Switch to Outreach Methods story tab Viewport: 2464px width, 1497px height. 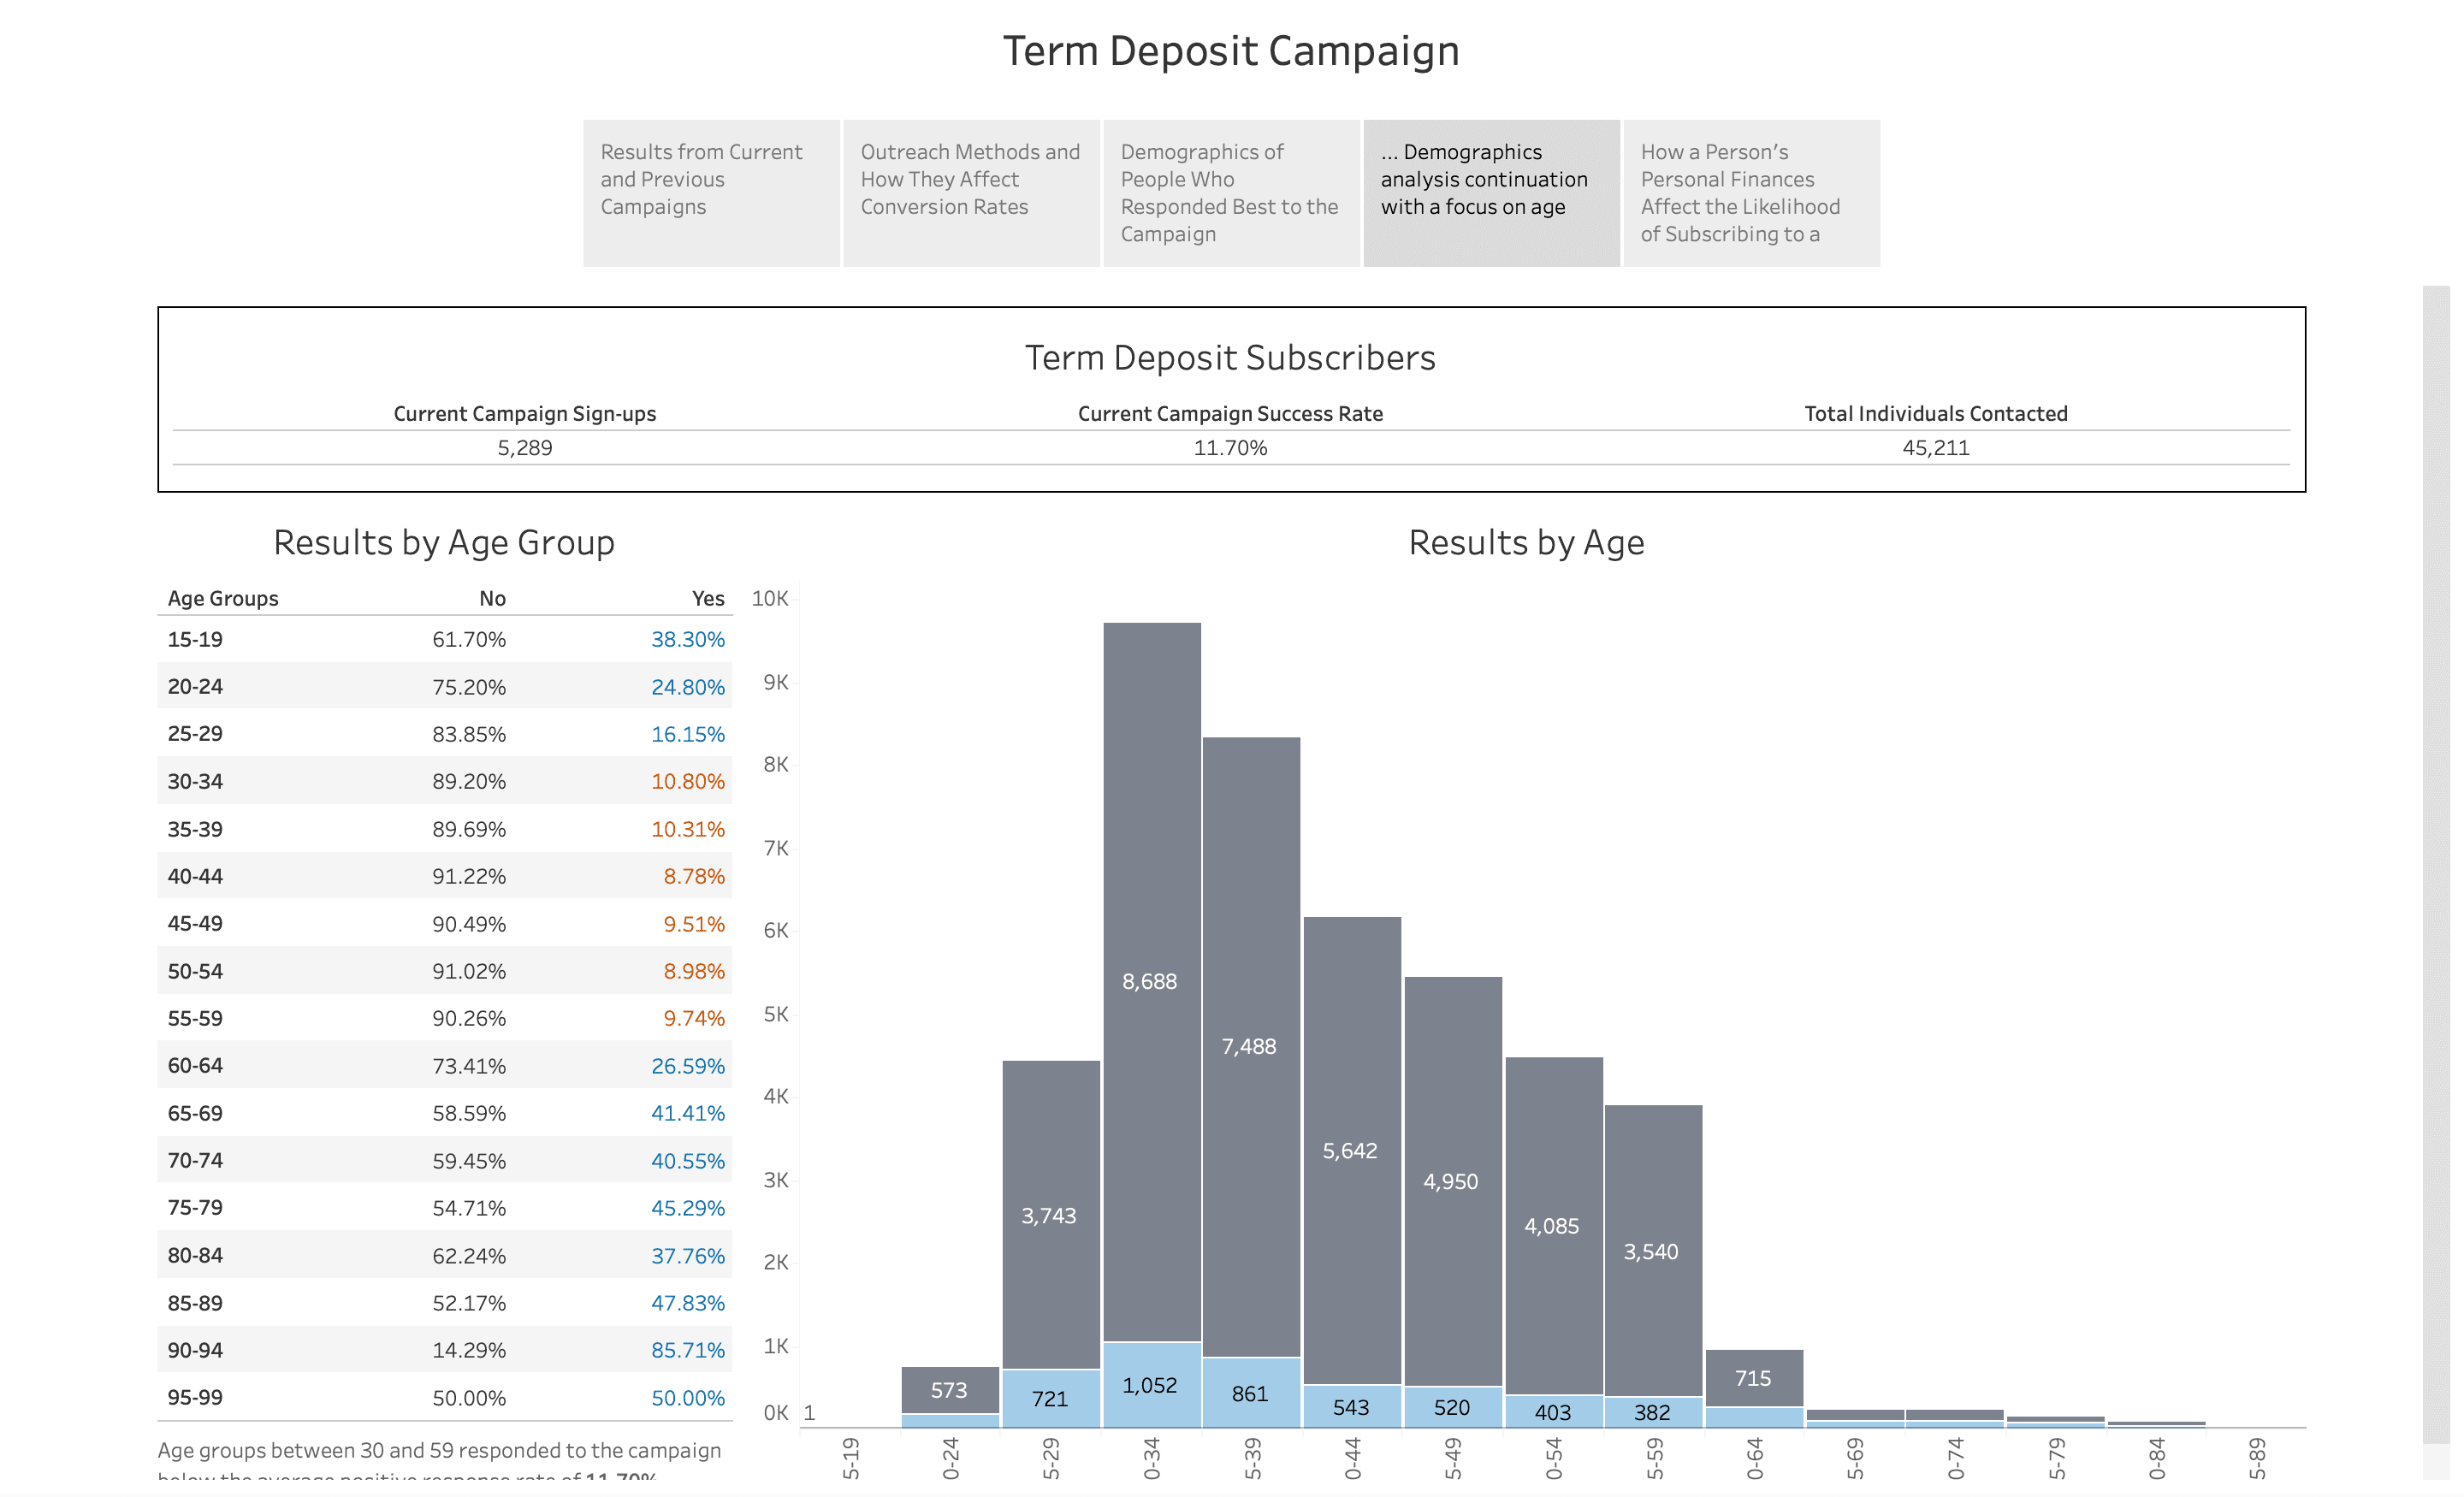click(970, 193)
